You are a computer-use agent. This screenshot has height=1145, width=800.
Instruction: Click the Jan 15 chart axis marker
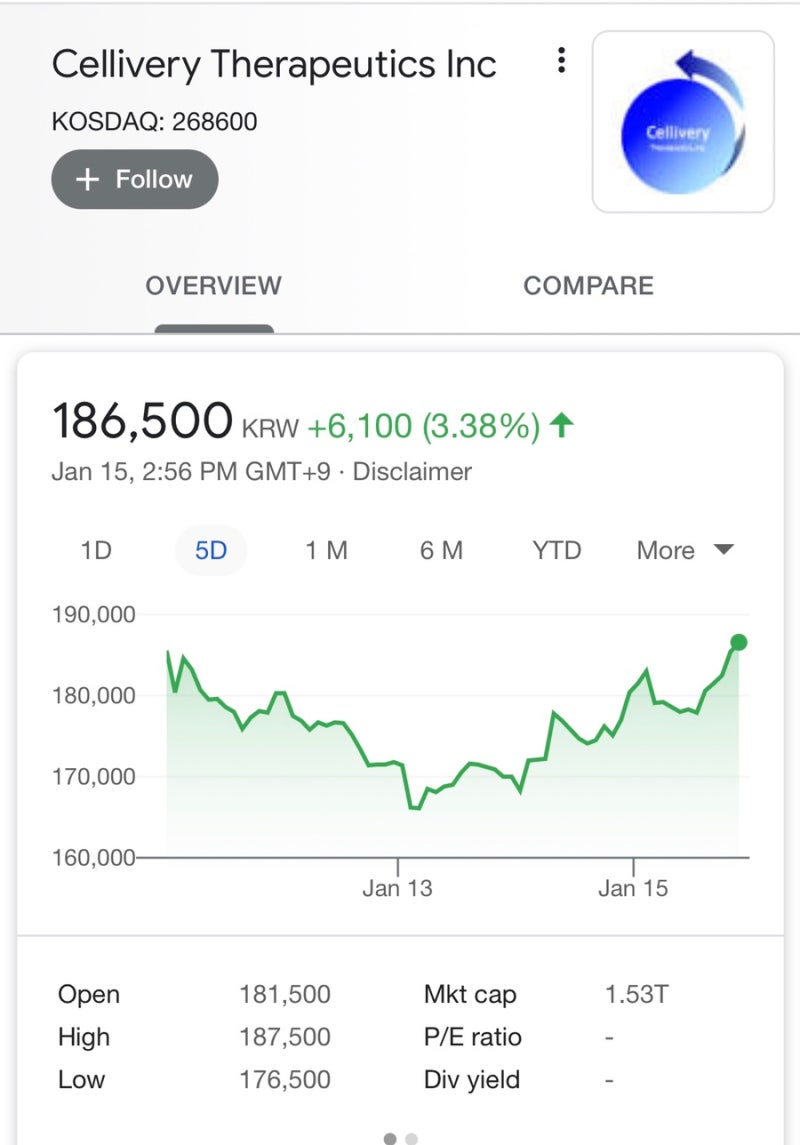click(633, 887)
